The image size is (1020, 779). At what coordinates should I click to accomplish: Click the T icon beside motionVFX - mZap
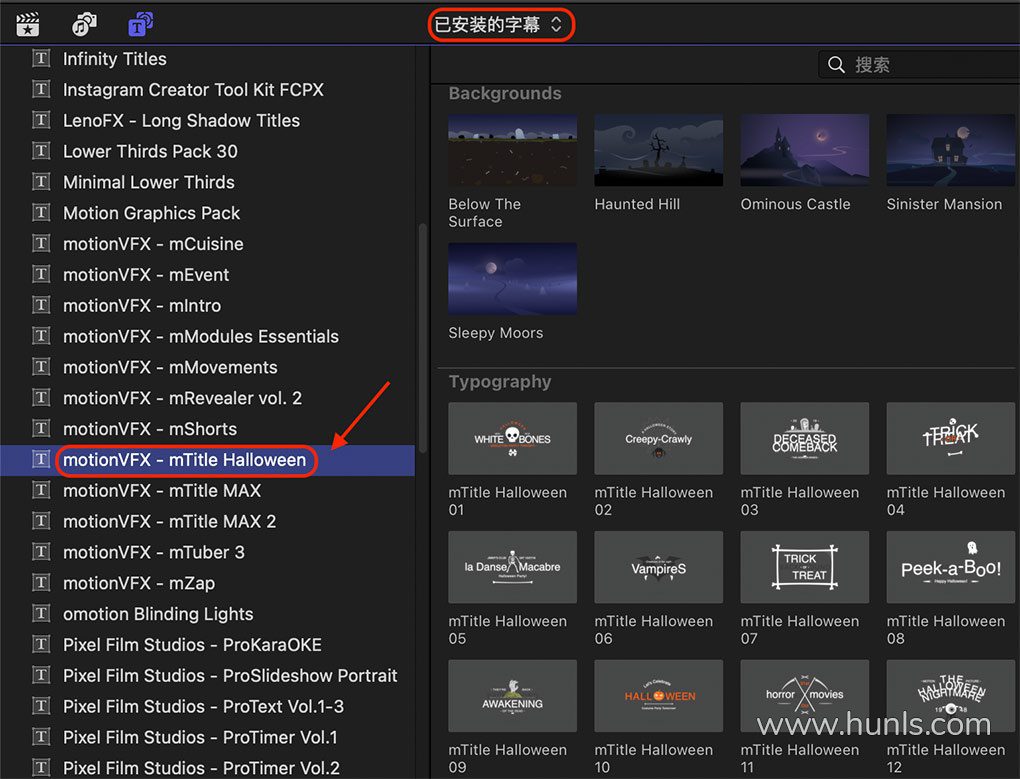click(x=41, y=583)
